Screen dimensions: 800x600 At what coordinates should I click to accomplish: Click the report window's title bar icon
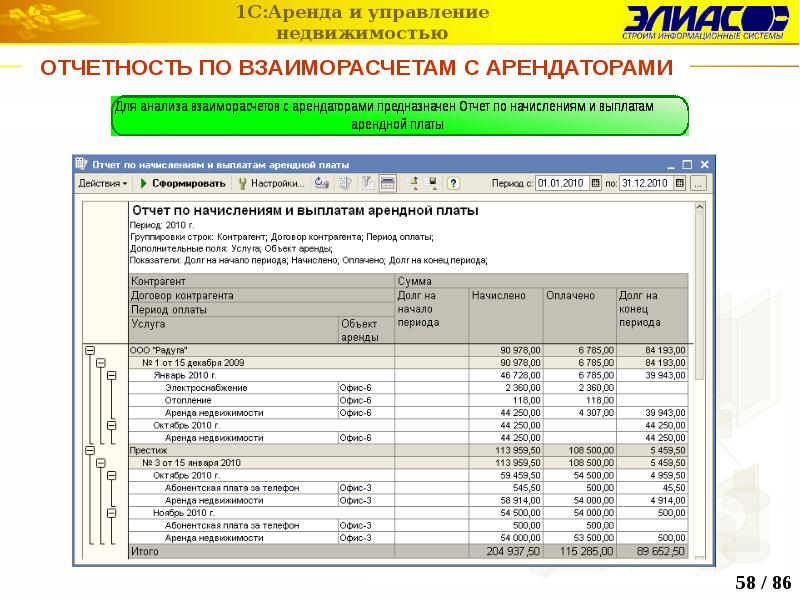coord(83,164)
